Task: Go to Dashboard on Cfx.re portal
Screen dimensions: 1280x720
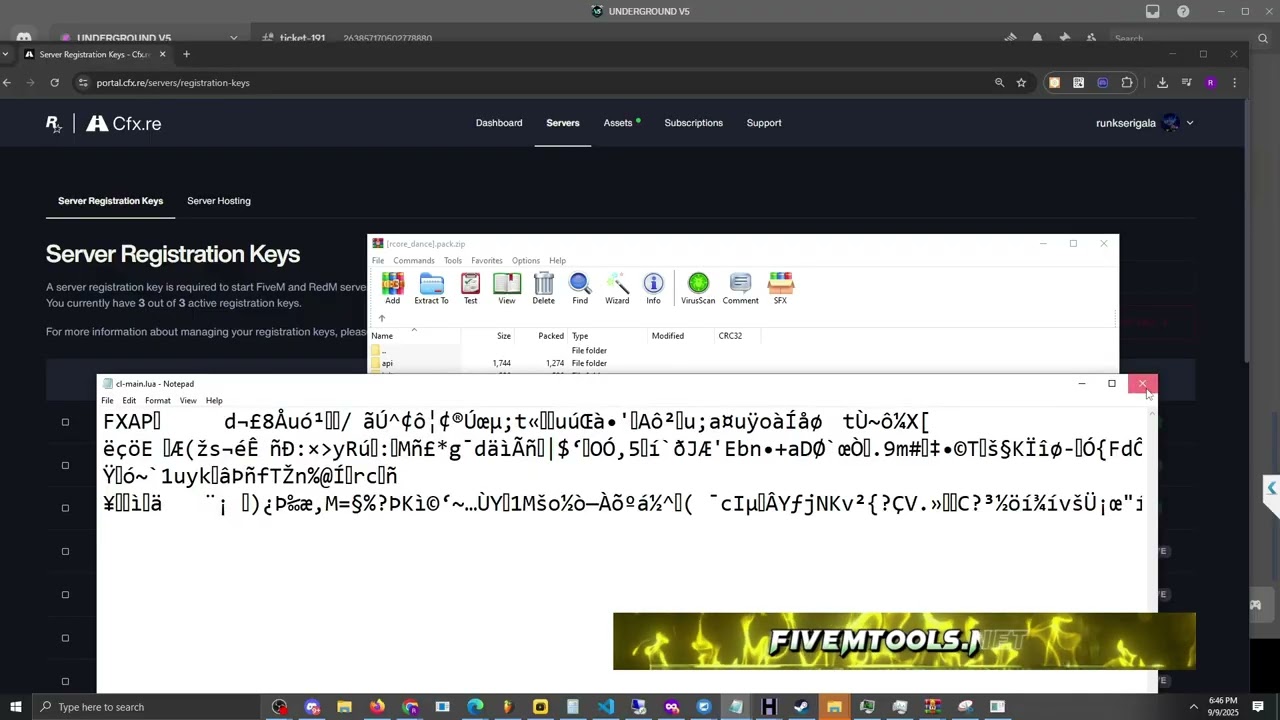Action: (499, 123)
